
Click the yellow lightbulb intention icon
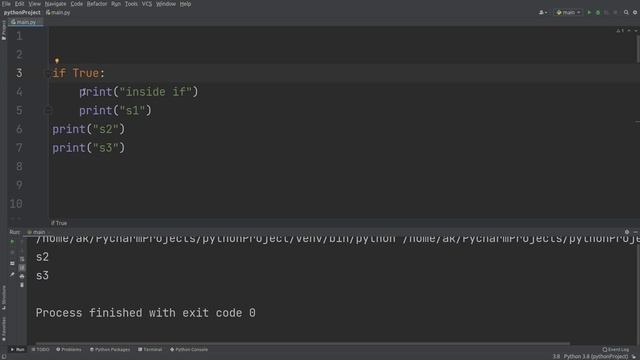click(57, 61)
